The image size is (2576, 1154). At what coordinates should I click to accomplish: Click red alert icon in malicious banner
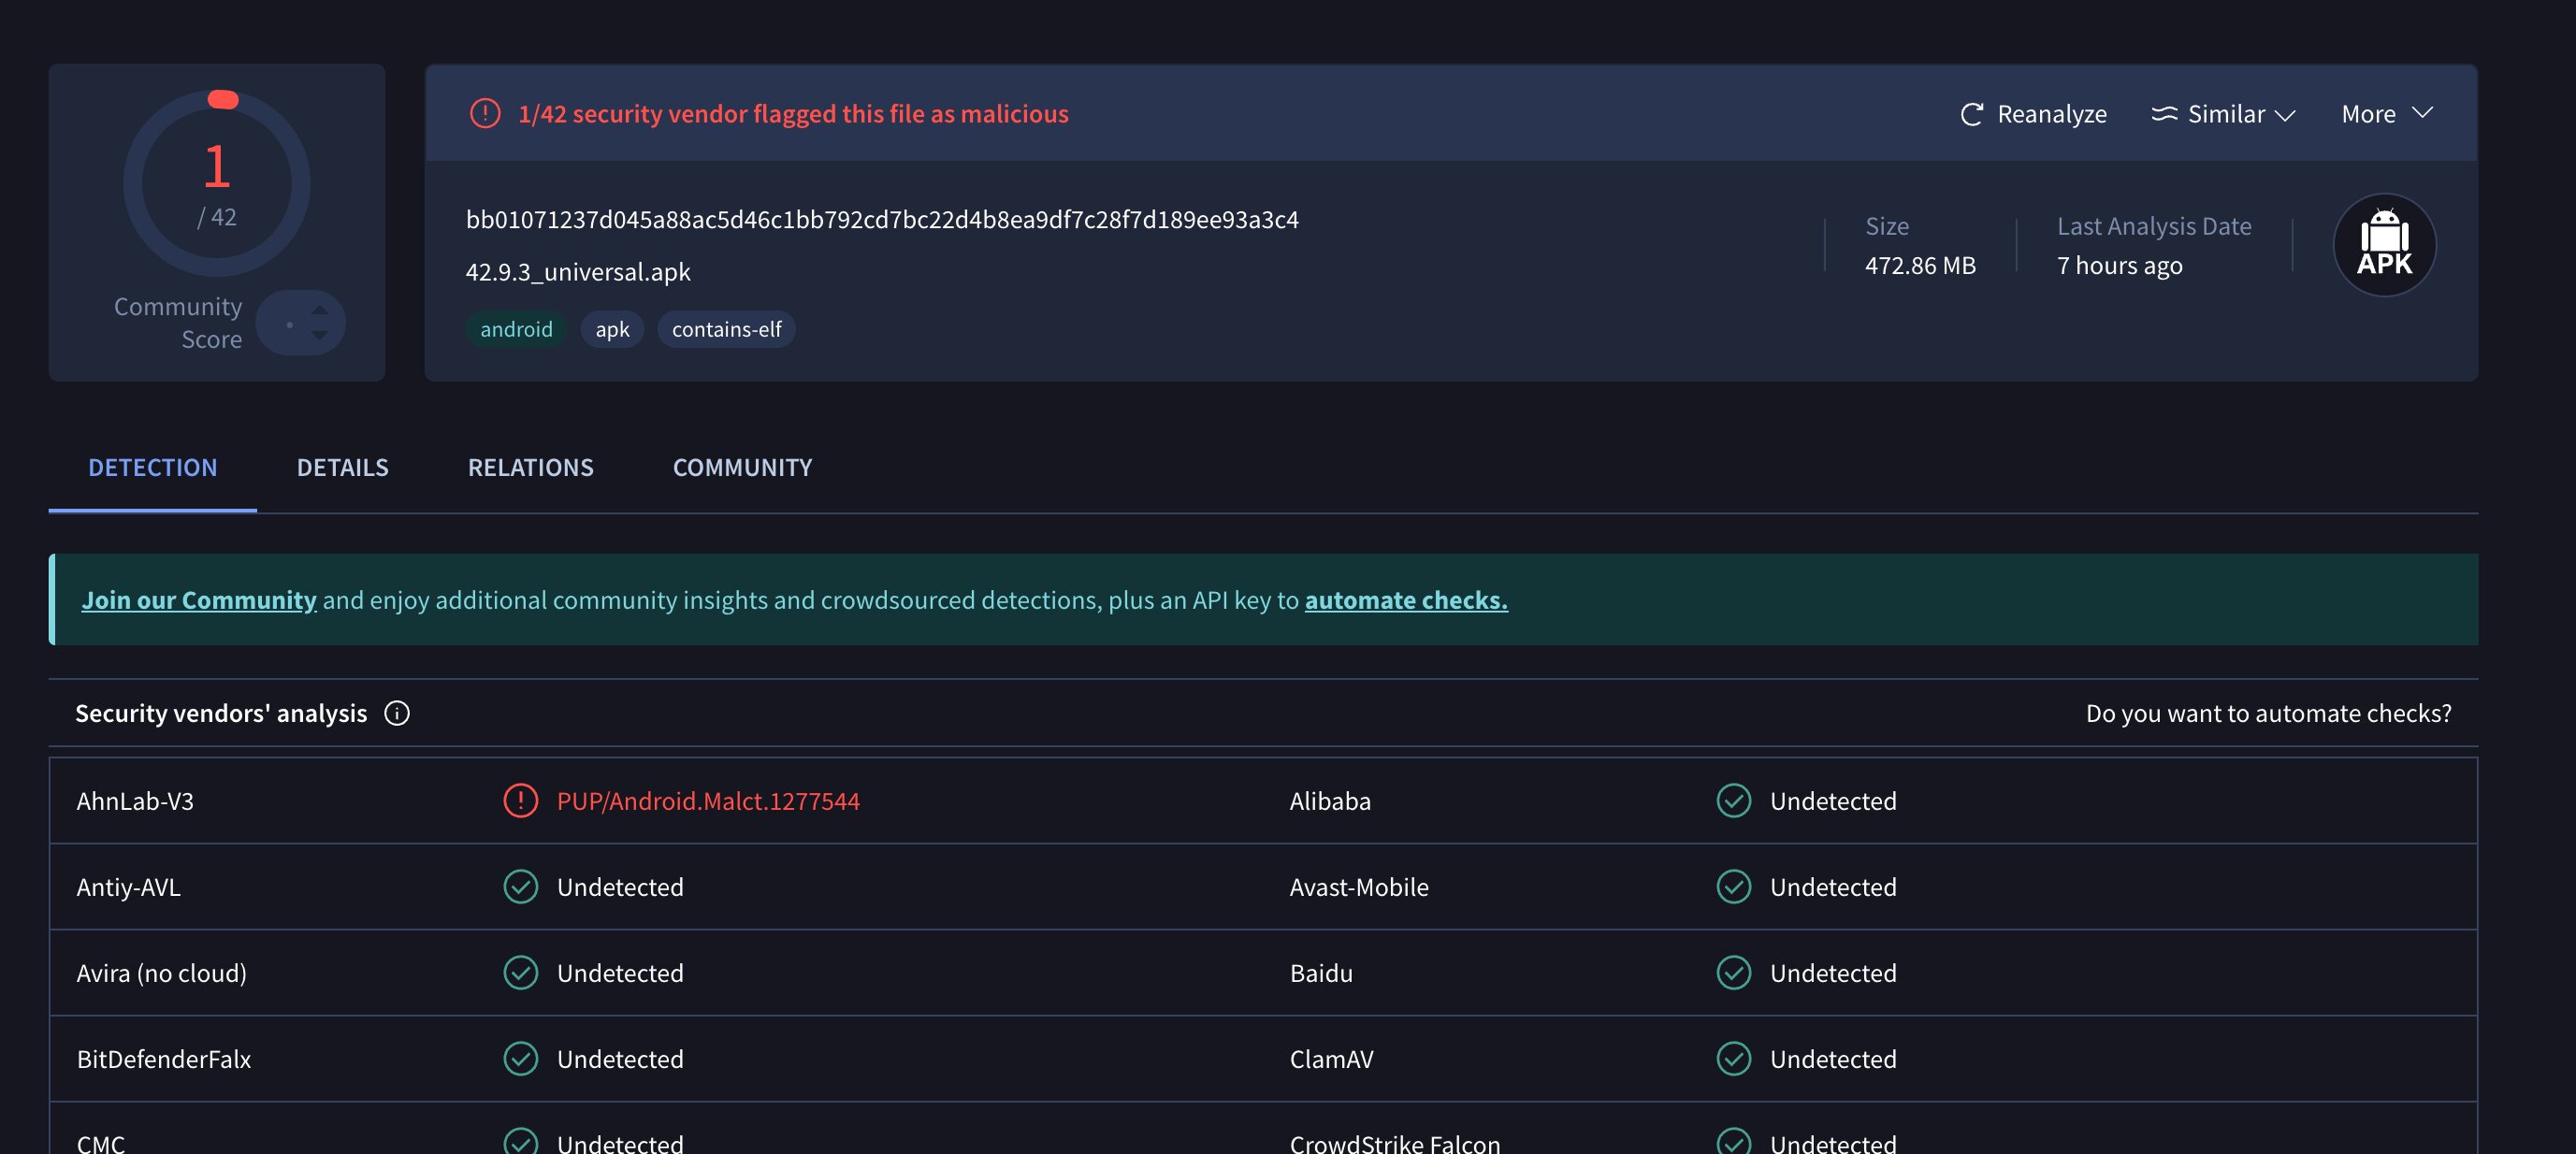[x=485, y=114]
